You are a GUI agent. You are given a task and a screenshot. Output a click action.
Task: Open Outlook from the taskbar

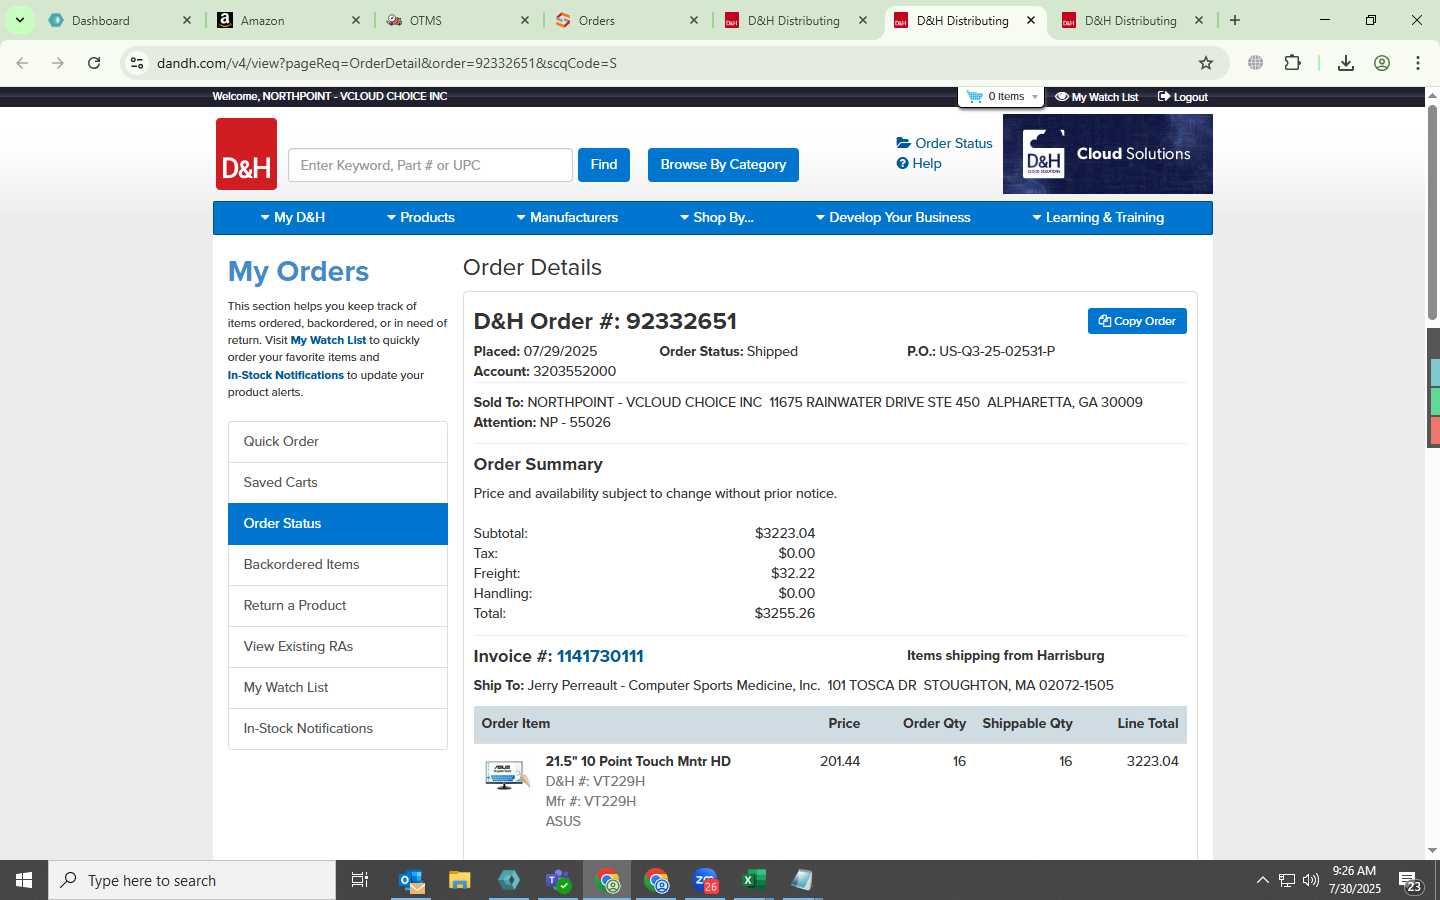(x=411, y=880)
